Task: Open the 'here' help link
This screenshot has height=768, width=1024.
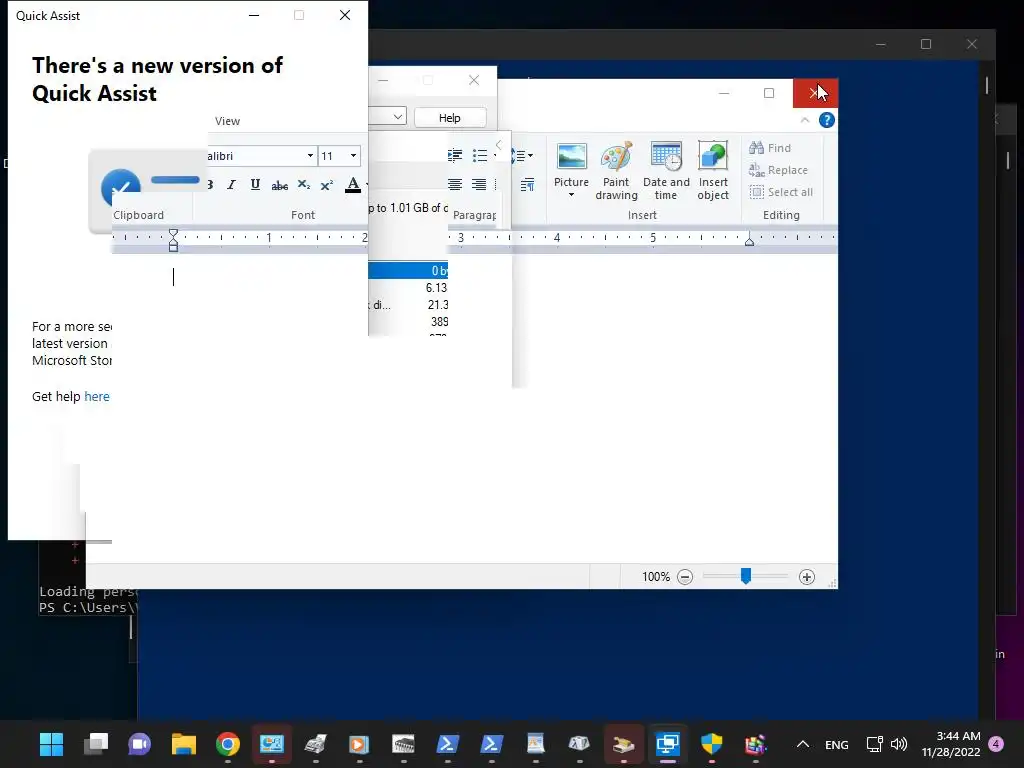Action: pyautogui.click(x=97, y=396)
